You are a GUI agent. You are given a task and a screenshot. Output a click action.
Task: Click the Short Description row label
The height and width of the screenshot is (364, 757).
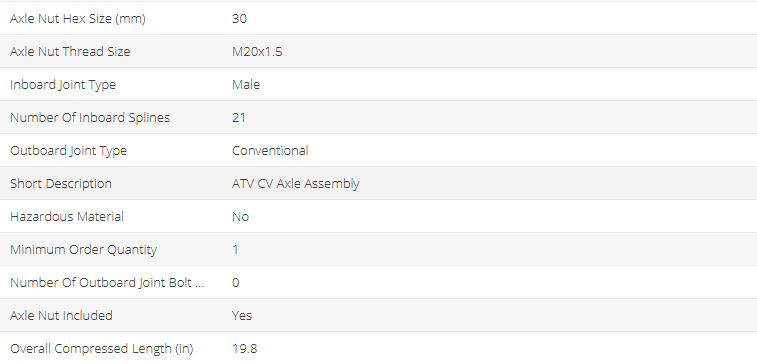[x=61, y=184]
